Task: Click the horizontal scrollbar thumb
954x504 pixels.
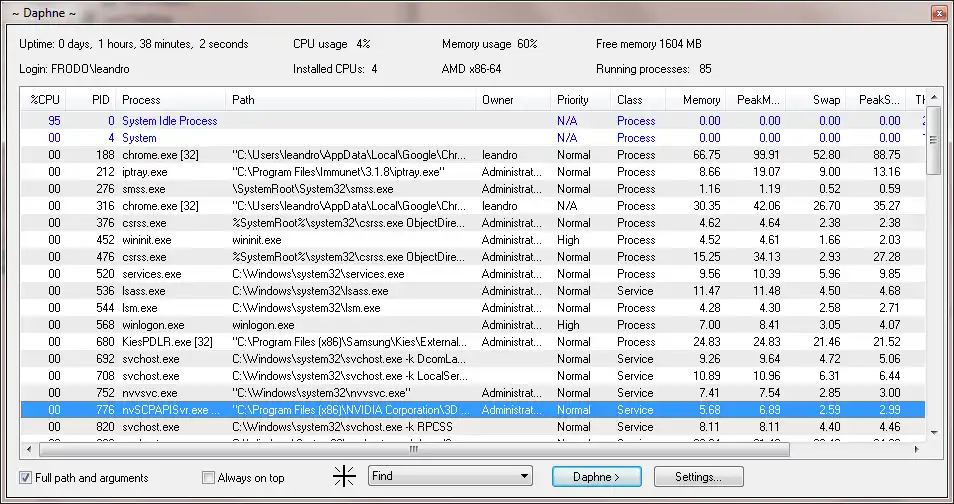Action: (x=414, y=450)
